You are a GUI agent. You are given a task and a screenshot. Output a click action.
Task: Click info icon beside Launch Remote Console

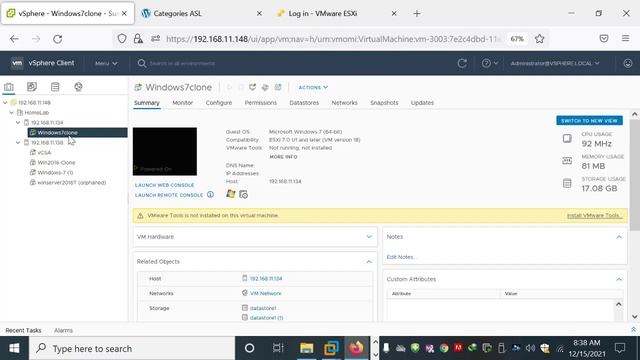click(x=210, y=195)
